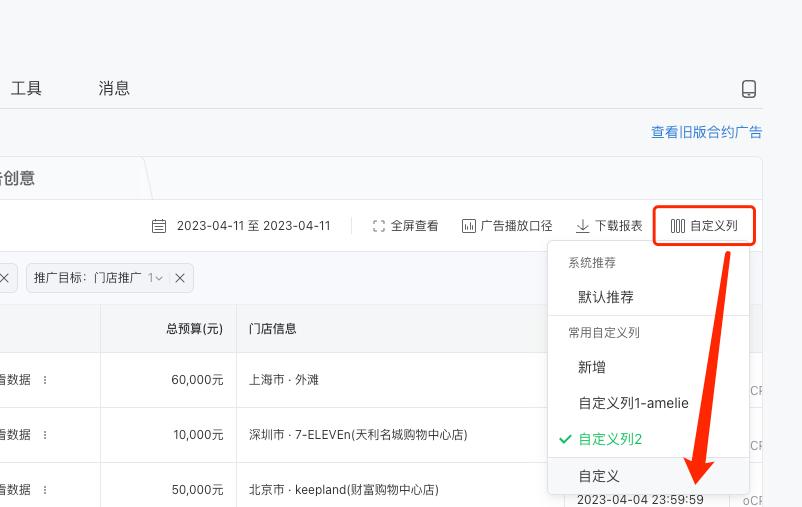Viewport: 802px width, 507px height.
Task: Click the 下载报表 download icon
Action: click(582, 226)
